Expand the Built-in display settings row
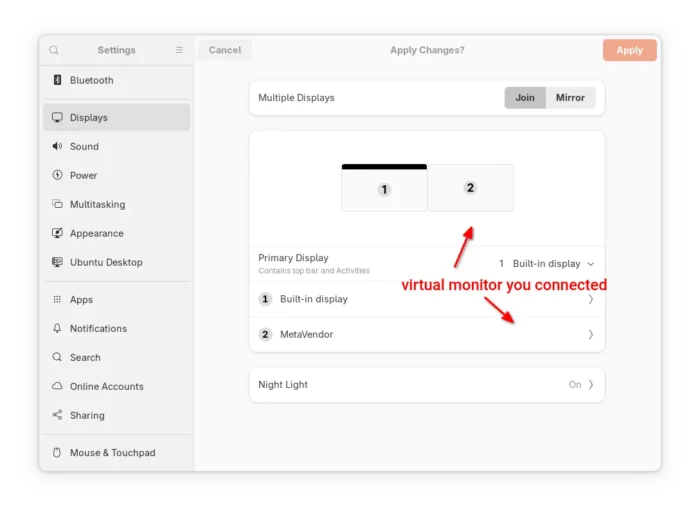The height and width of the screenshot is (514, 700). [x=426, y=299]
